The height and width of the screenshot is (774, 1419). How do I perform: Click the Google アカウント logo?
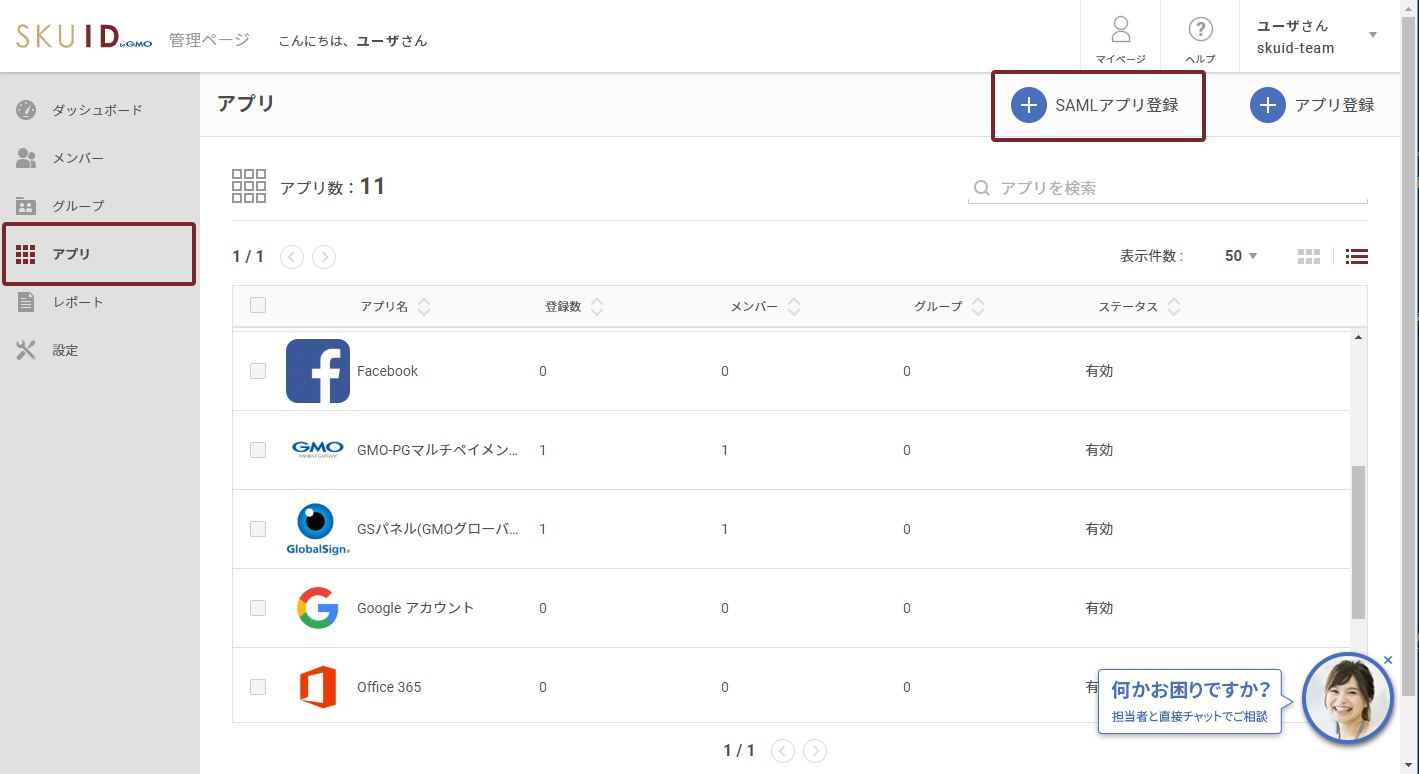tap(318, 608)
